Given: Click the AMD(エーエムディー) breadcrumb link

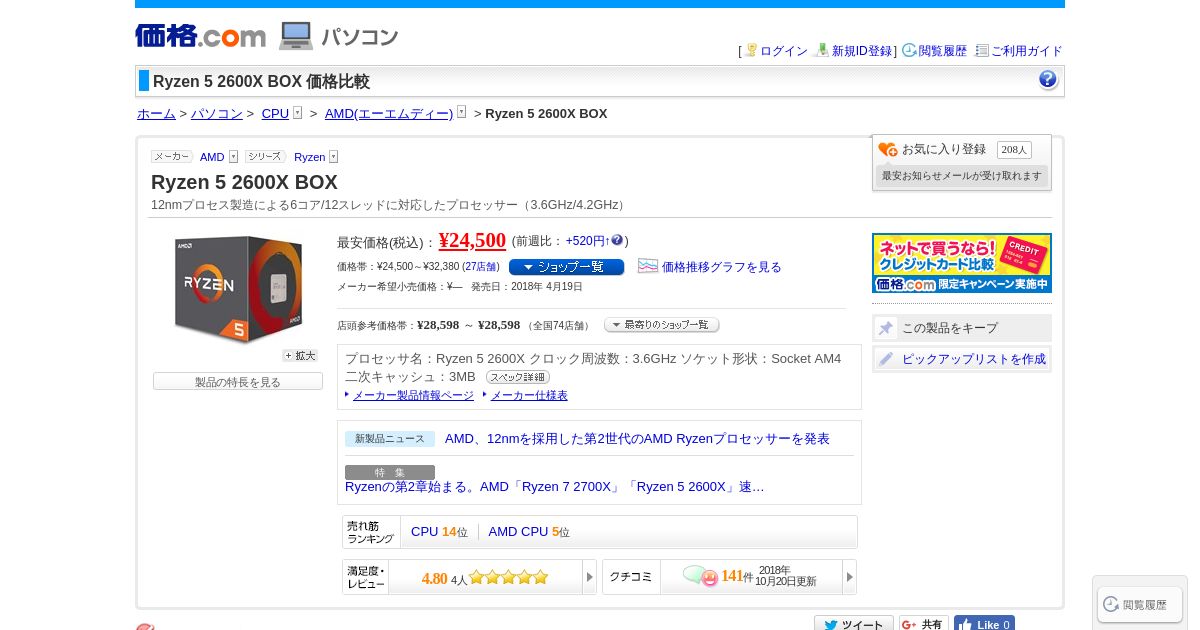Looking at the screenshot, I should [x=389, y=113].
